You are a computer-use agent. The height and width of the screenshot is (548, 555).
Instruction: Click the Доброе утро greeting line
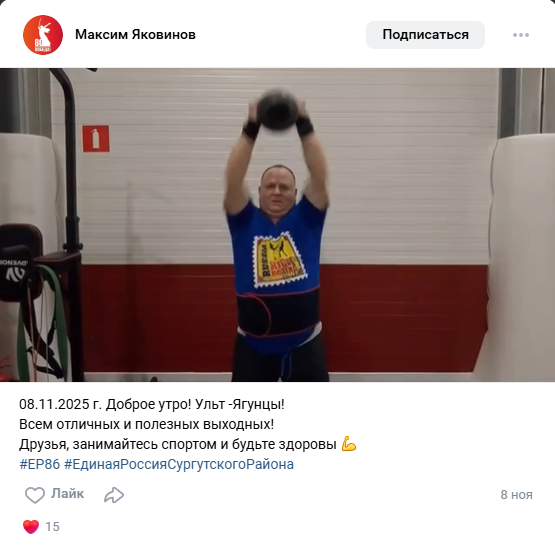pos(151,404)
